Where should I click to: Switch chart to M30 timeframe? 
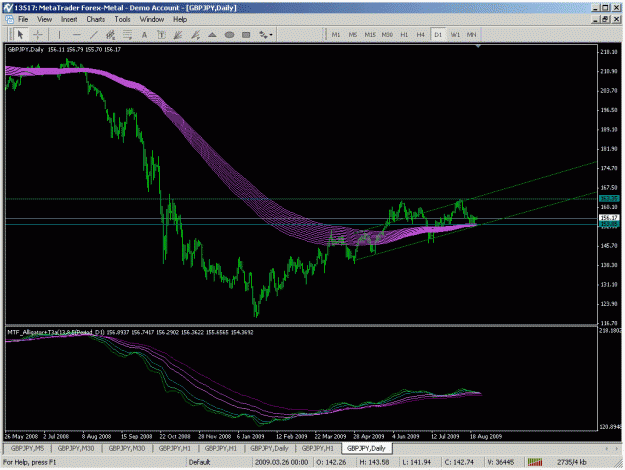(387, 35)
